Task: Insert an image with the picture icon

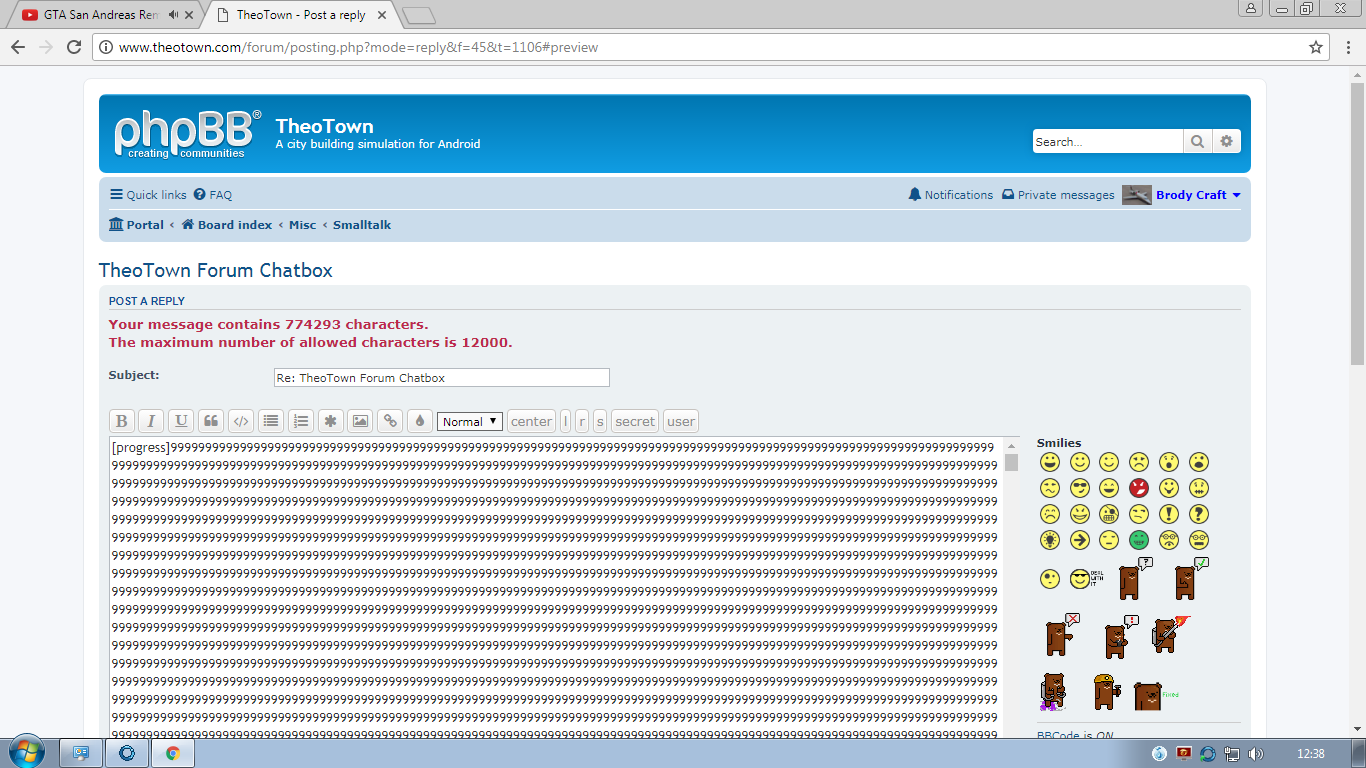Action: point(360,421)
